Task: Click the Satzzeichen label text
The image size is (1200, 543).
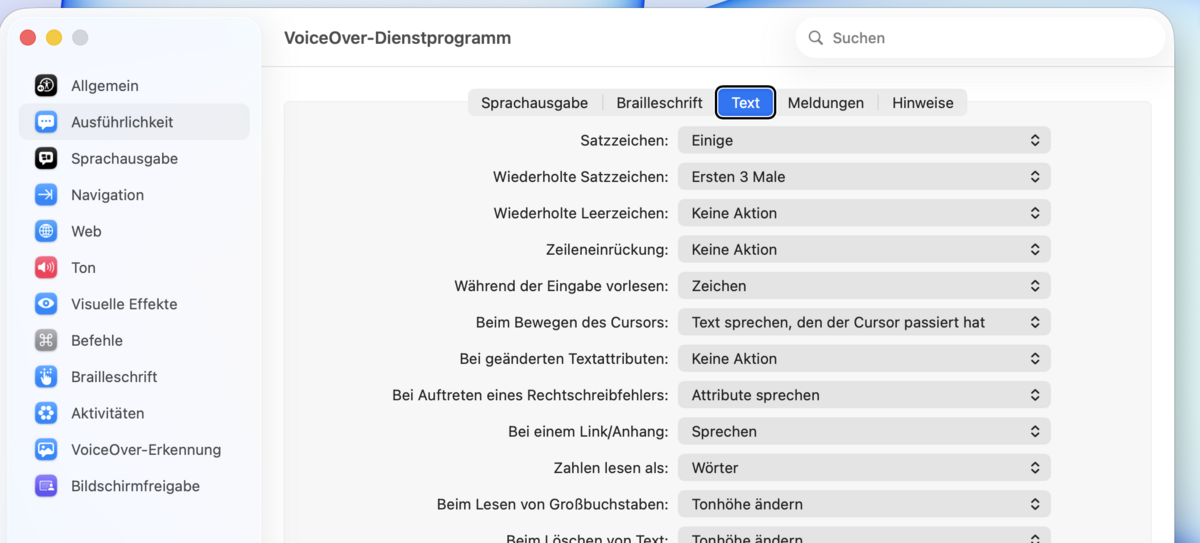Action: 624,141
